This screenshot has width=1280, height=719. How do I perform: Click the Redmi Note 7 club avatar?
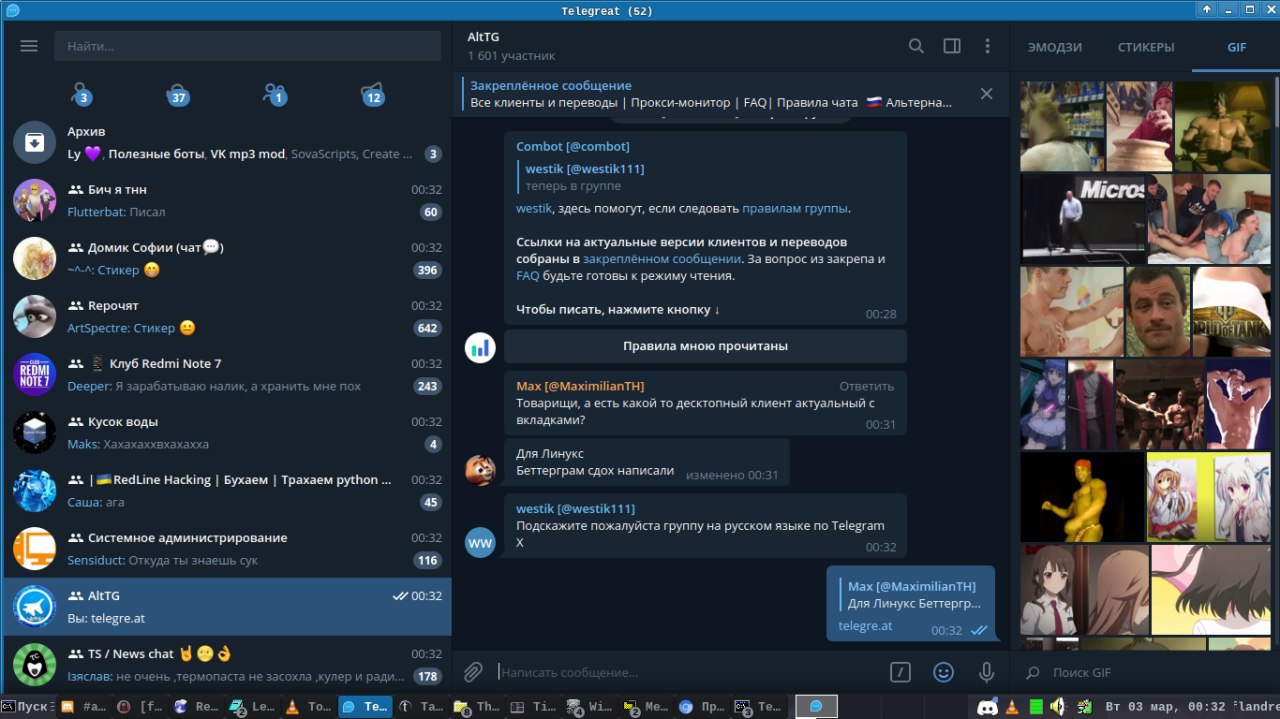click(35, 374)
